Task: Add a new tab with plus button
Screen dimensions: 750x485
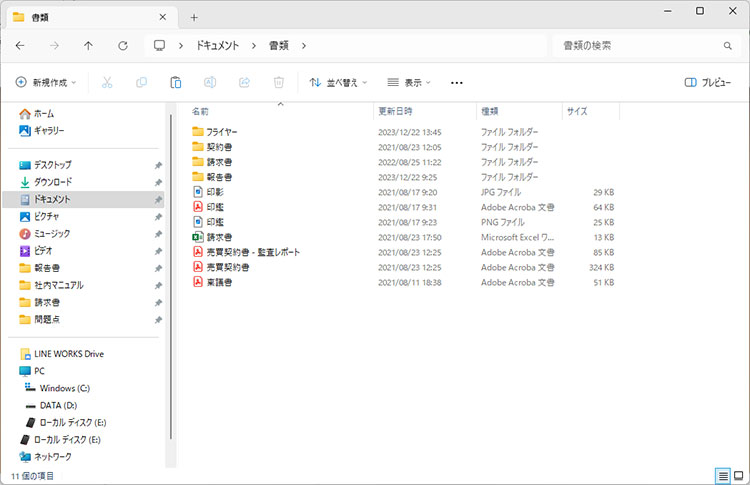Action: pos(194,17)
